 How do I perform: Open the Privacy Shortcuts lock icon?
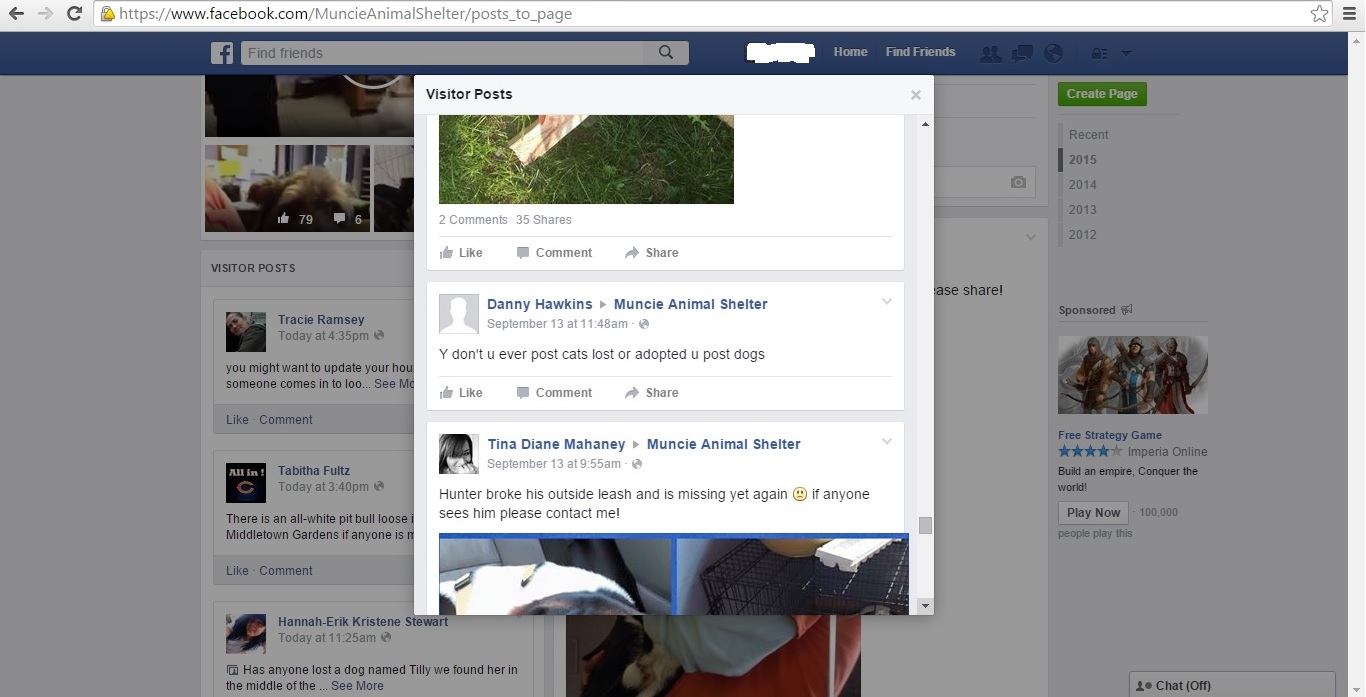click(1099, 53)
